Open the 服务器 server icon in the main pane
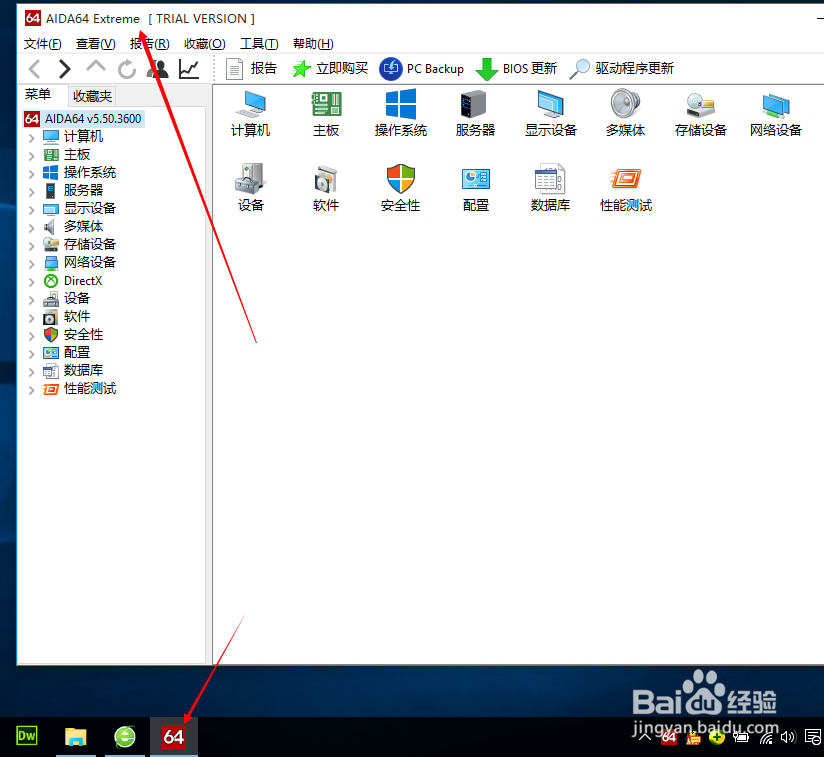Viewport: 824px width, 757px height. pyautogui.click(x=475, y=113)
